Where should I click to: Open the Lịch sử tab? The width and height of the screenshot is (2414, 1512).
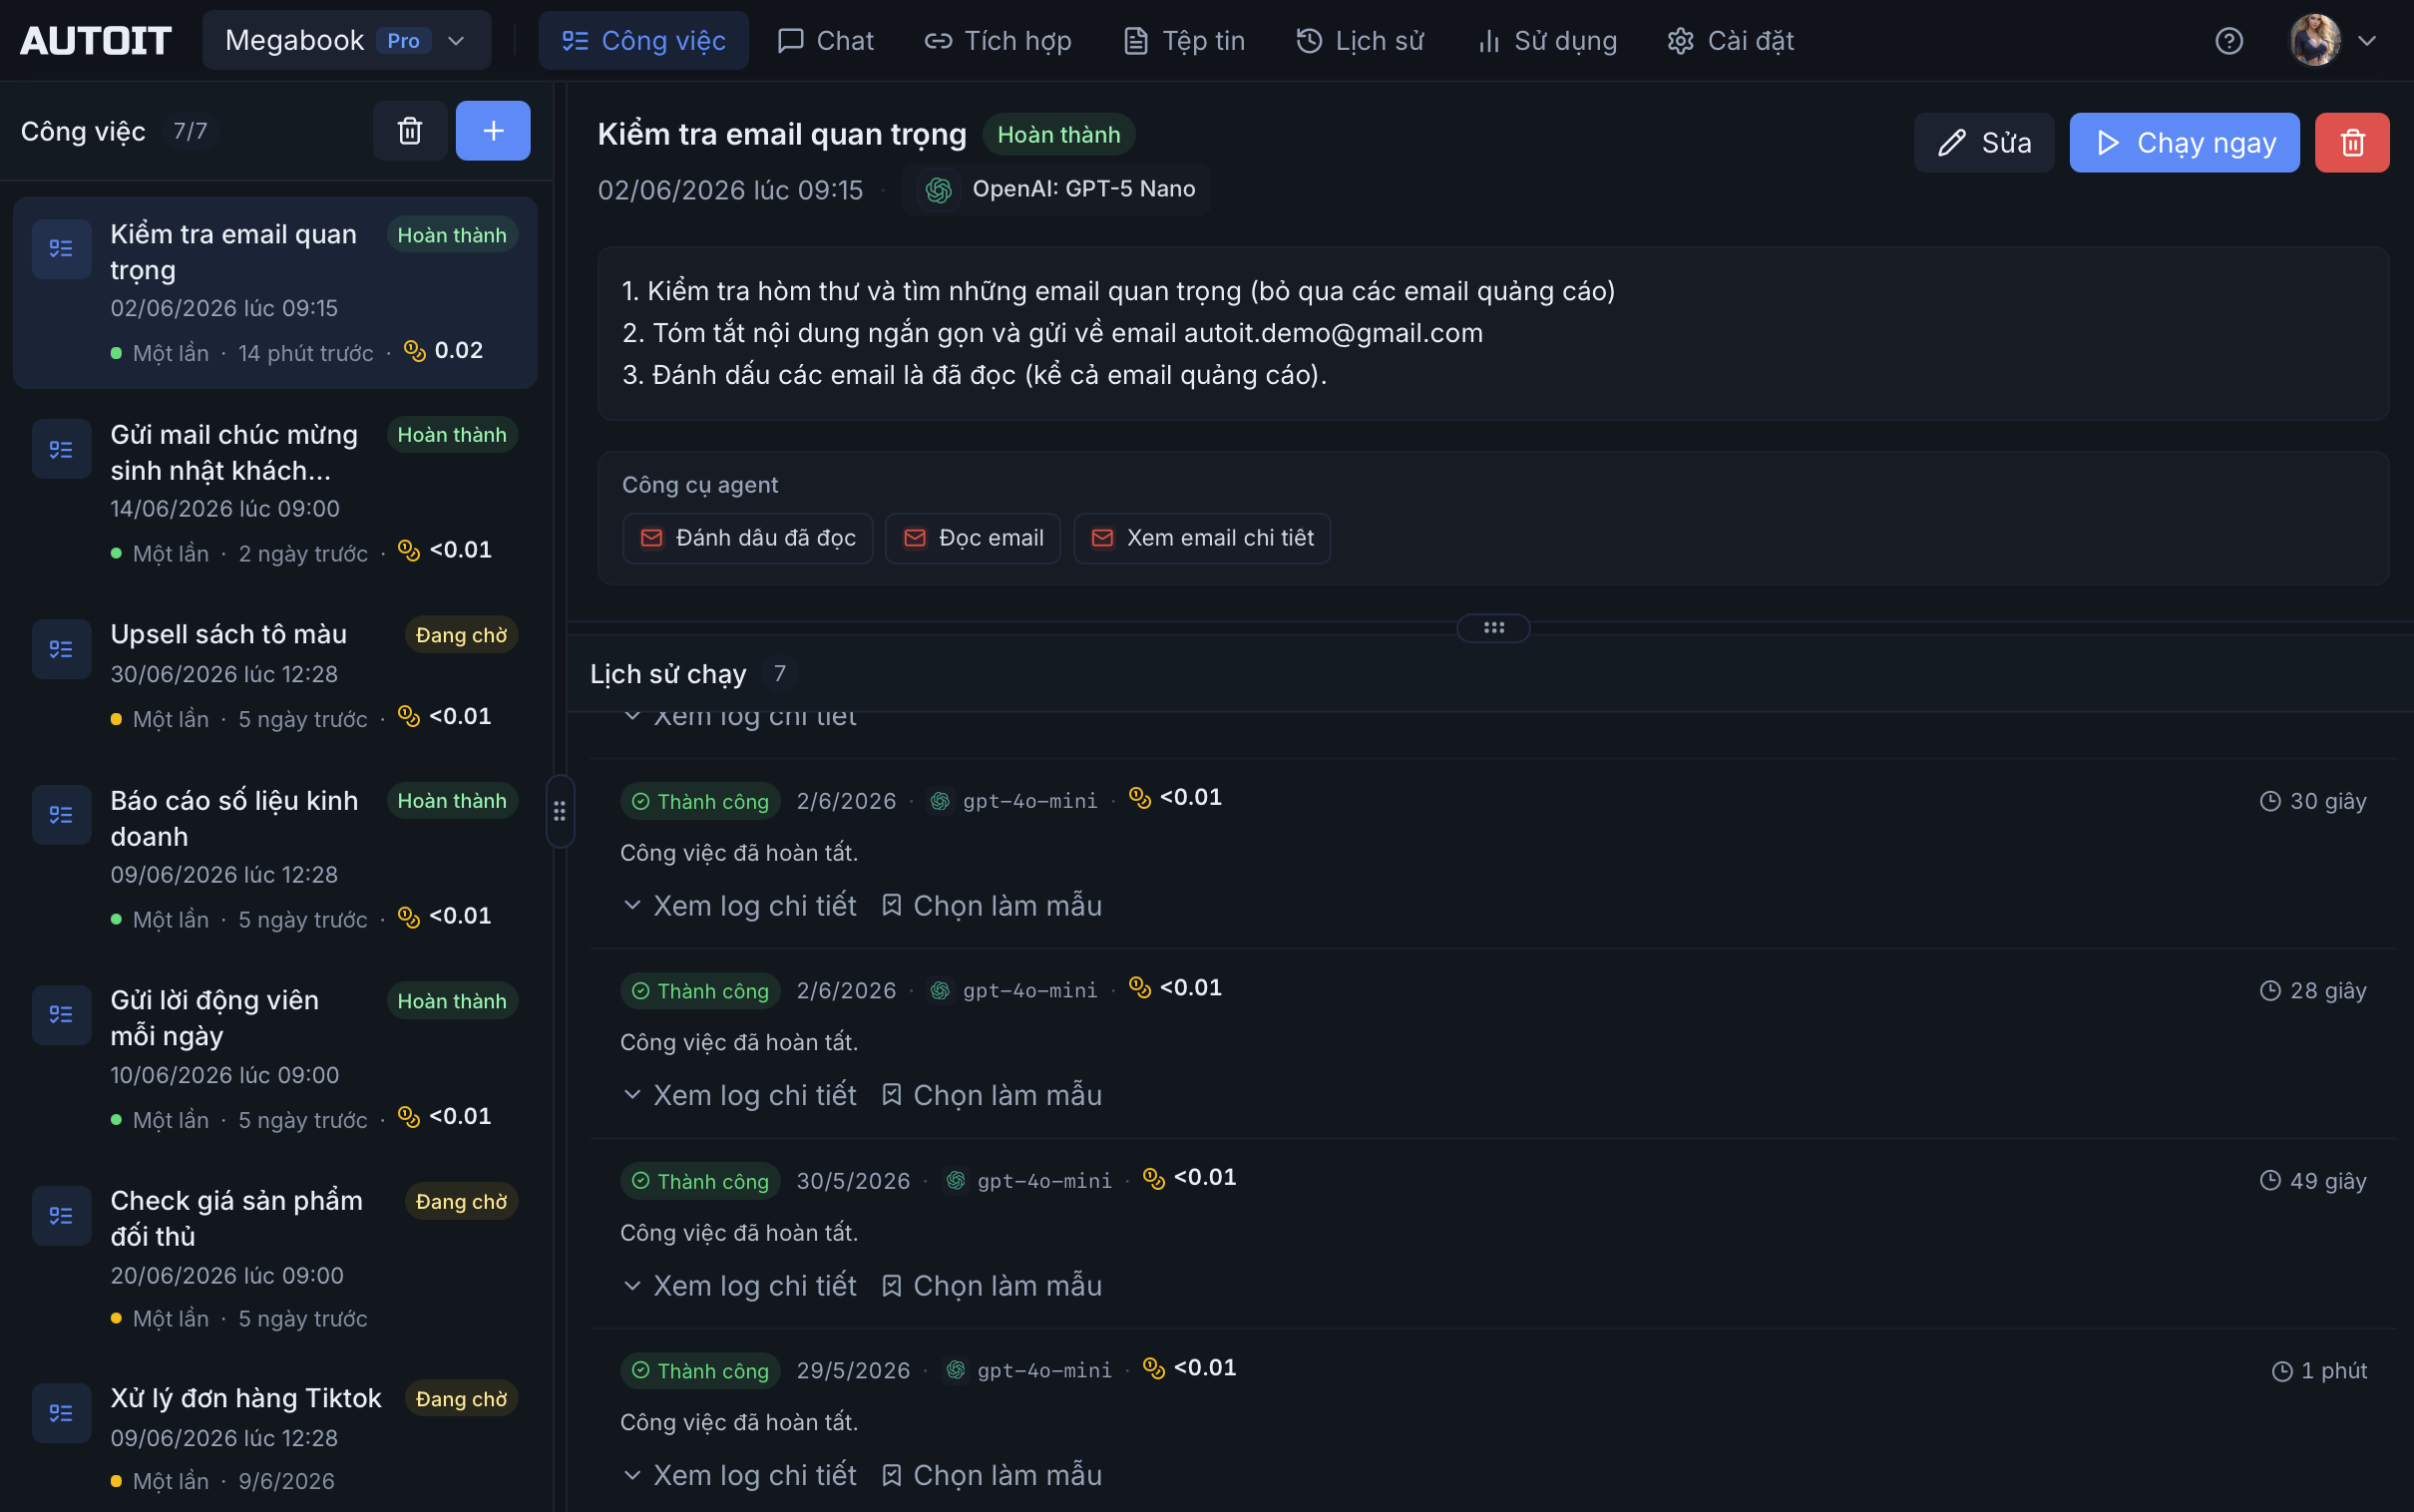pos(1359,41)
